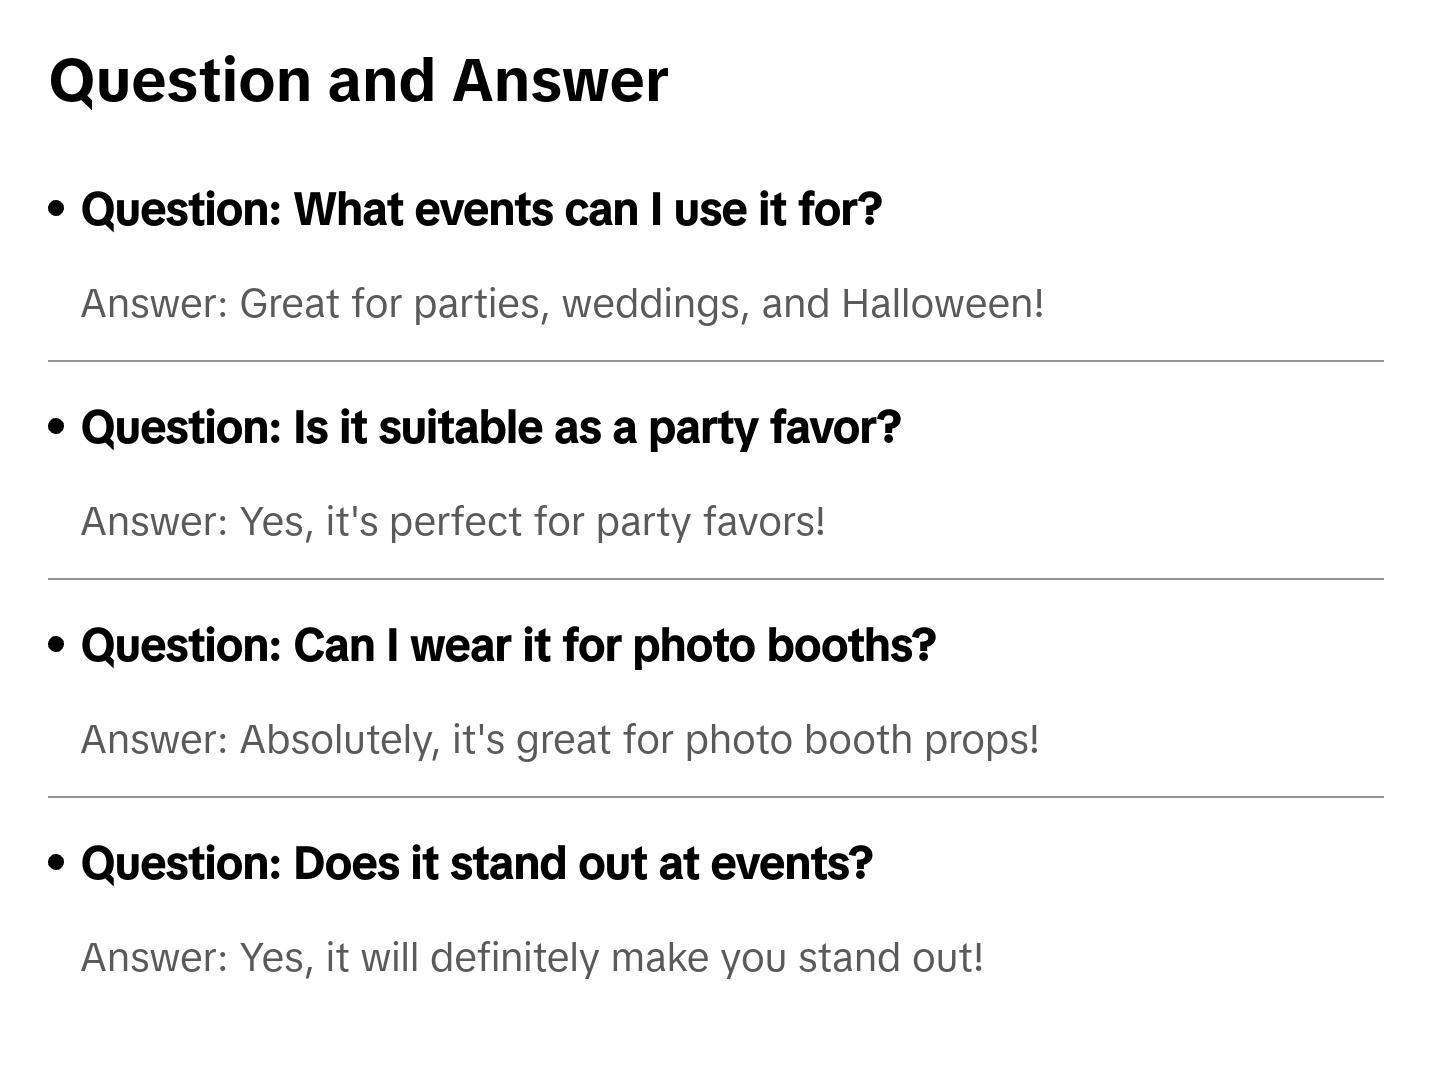Viewport: 1432px width, 1072px height.
Task: Click the answer 'definitely make you stand out'
Action: (x=532, y=958)
